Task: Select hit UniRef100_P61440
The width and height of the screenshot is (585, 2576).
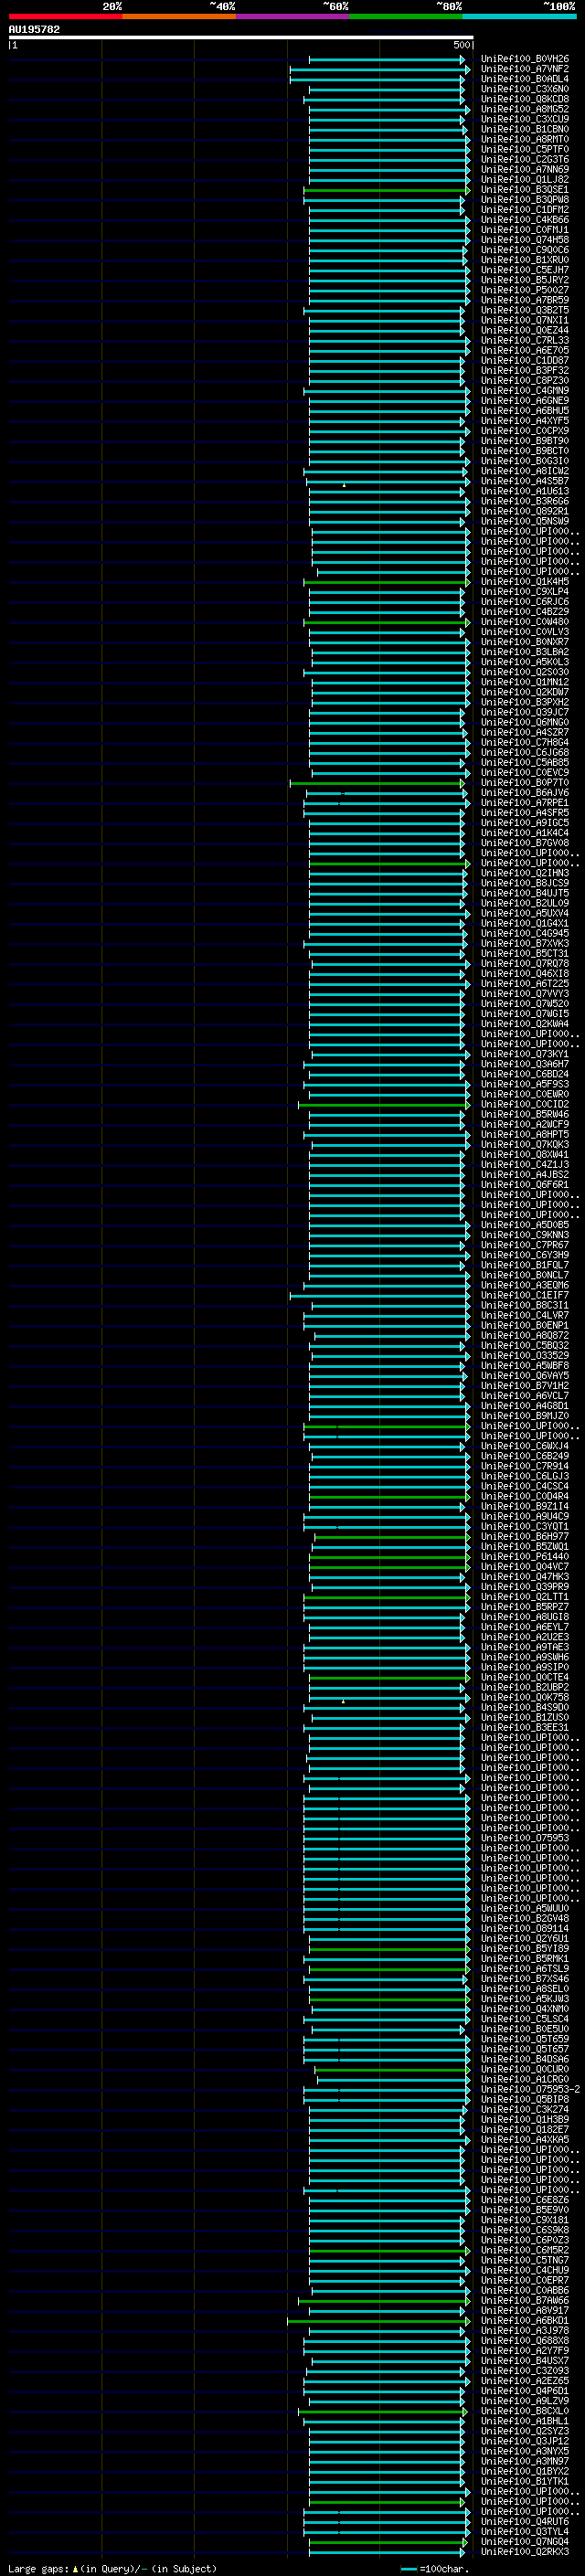Action: 524,1557
